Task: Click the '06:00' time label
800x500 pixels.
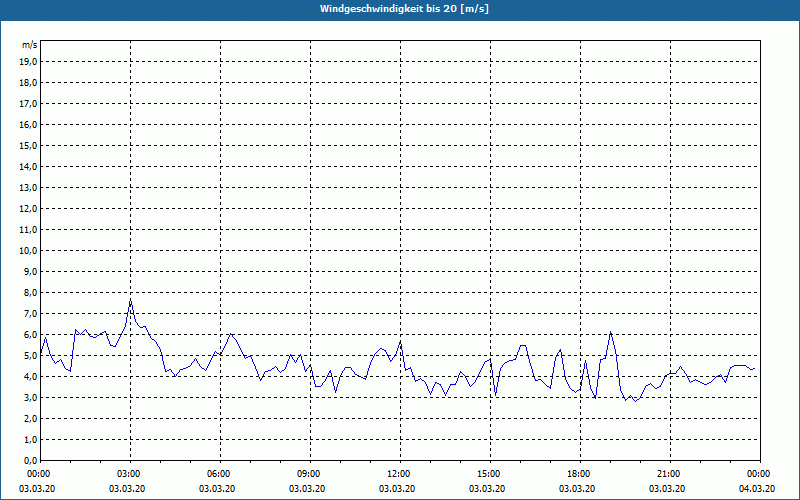Action: pyautogui.click(x=220, y=474)
